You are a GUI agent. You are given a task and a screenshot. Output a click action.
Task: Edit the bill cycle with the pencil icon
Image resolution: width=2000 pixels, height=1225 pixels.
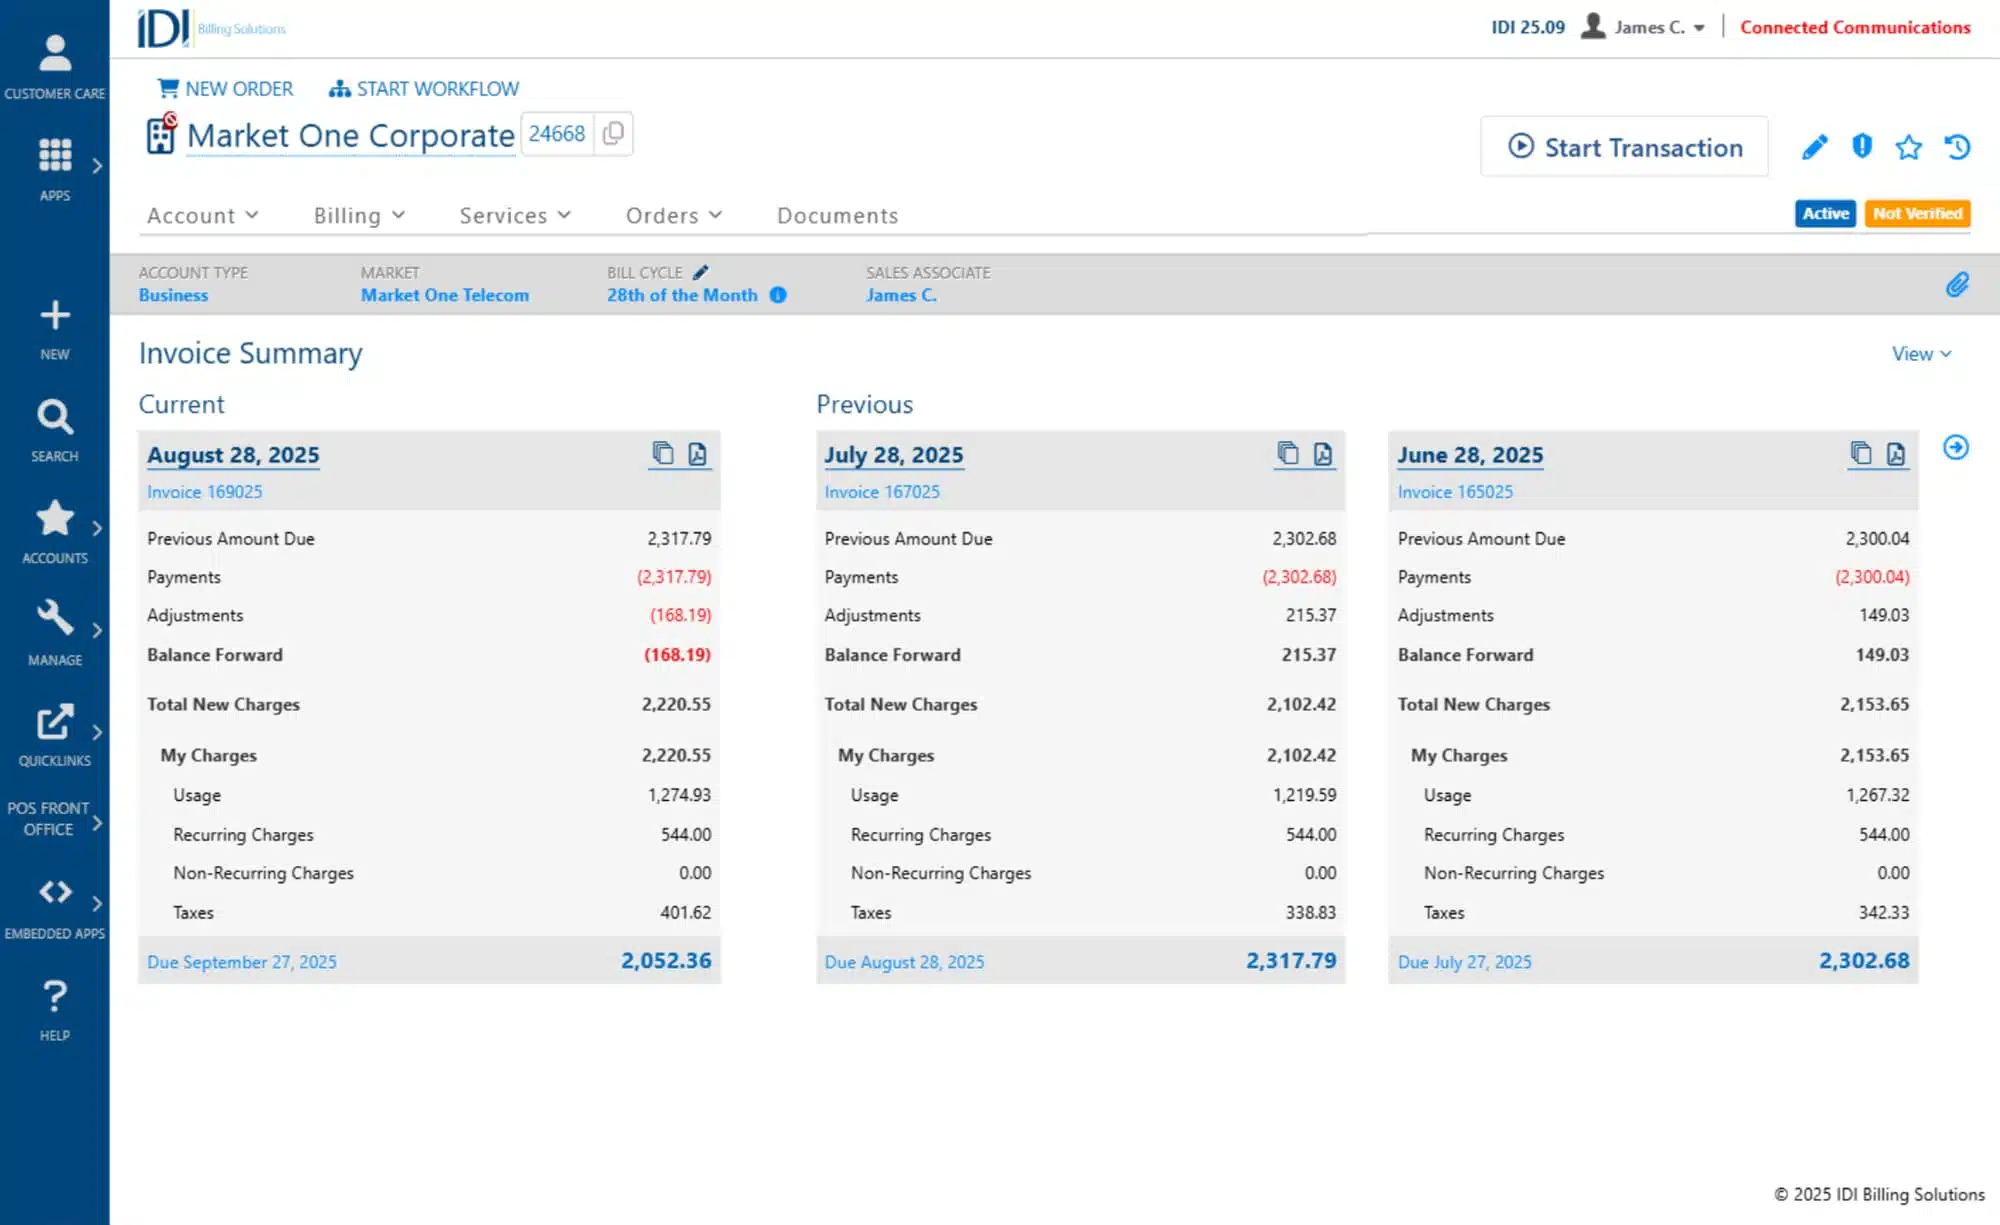pos(701,272)
